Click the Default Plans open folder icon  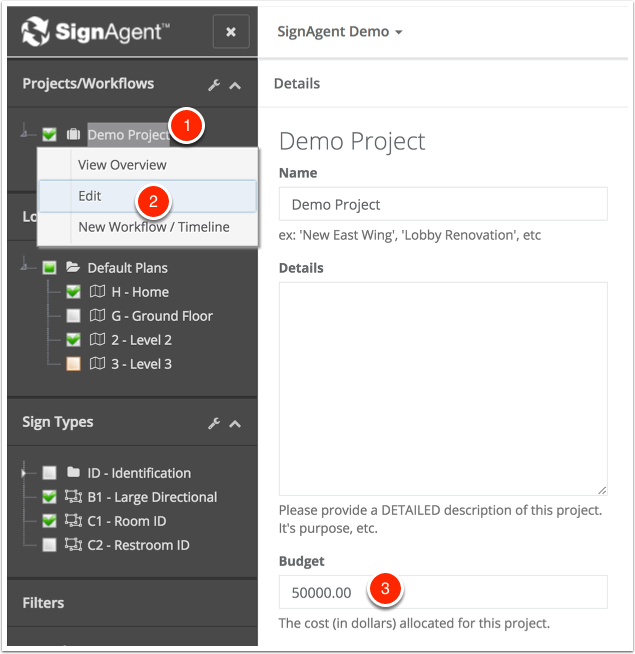[73, 267]
